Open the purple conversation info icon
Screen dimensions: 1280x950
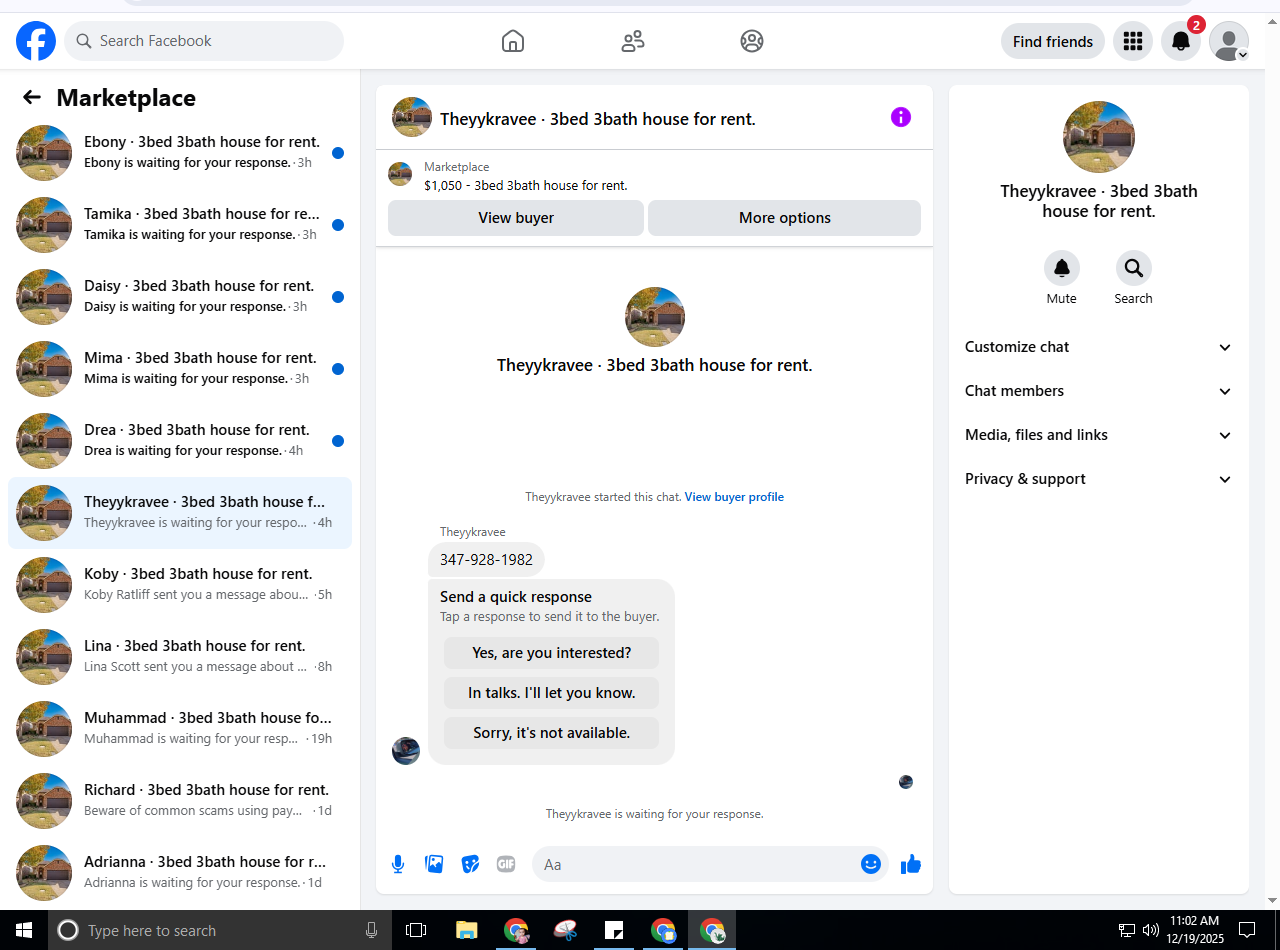click(901, 117)
